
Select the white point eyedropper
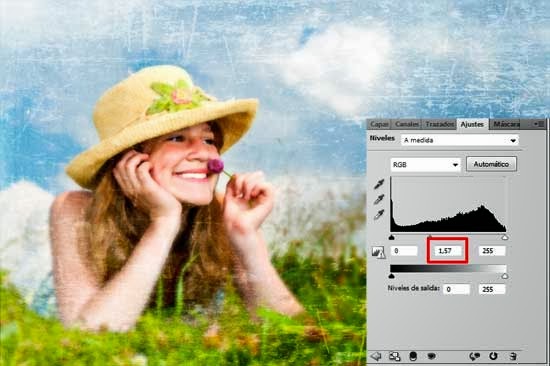point(379,214)
